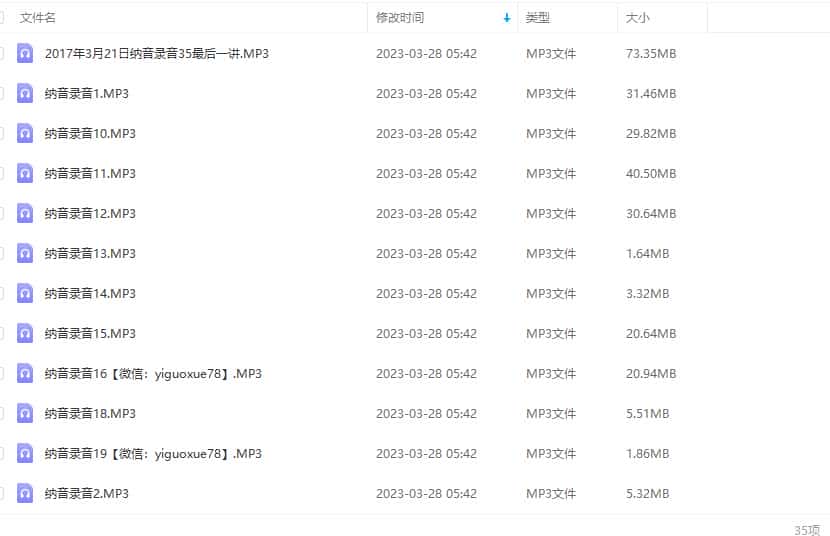Image resolution: width=830 pixels, height=536 pixels.
Task: Click the headphone icon beside 纳音录音10.MP3
Action: [x=25, y=133]
